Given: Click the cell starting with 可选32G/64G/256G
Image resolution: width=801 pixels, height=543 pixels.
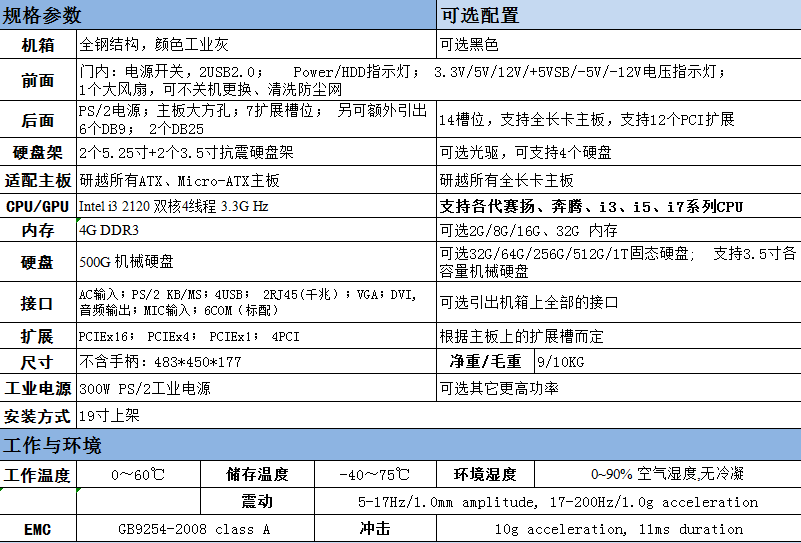Looking at the screenshot, I should (x=619, y=262).
